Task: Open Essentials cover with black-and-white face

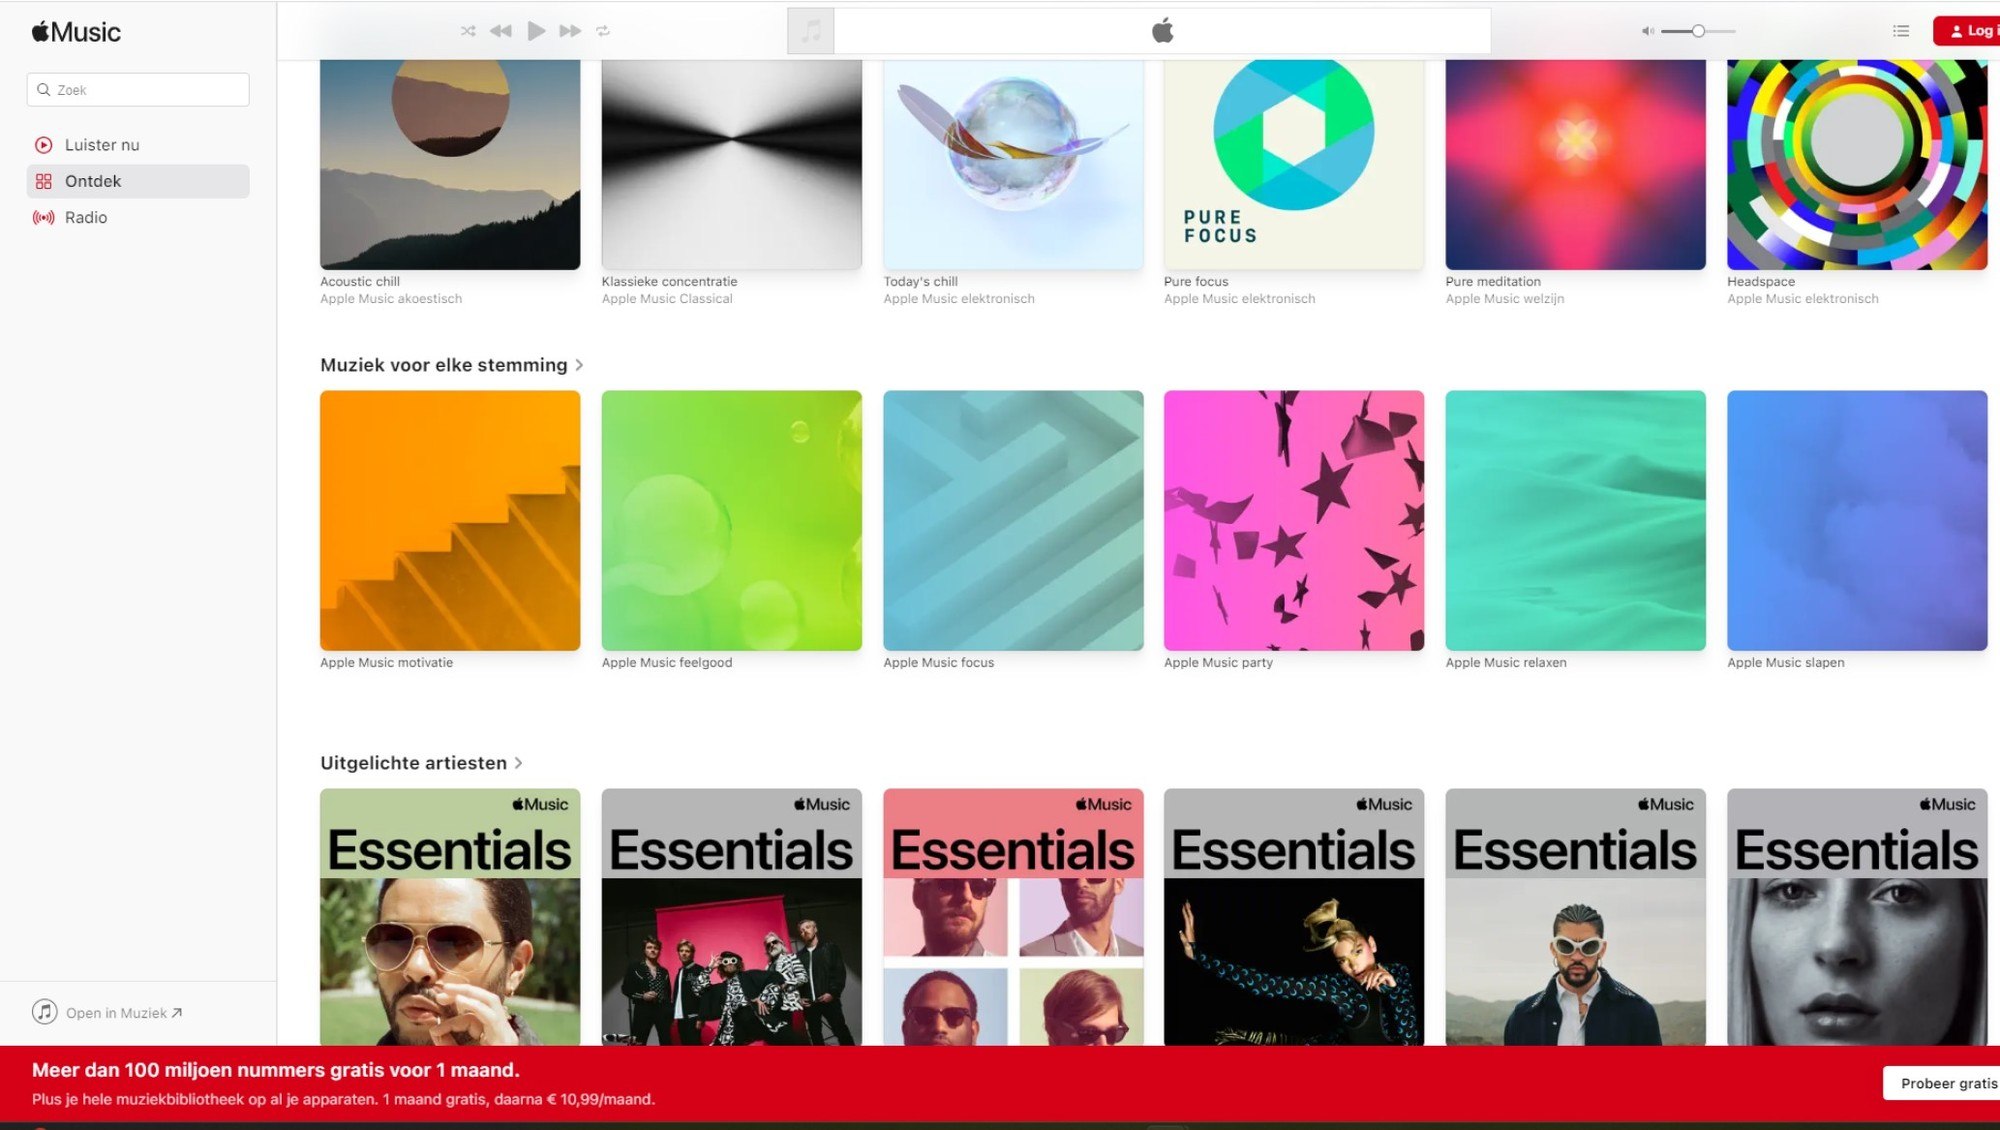Action: point(1857,917)
